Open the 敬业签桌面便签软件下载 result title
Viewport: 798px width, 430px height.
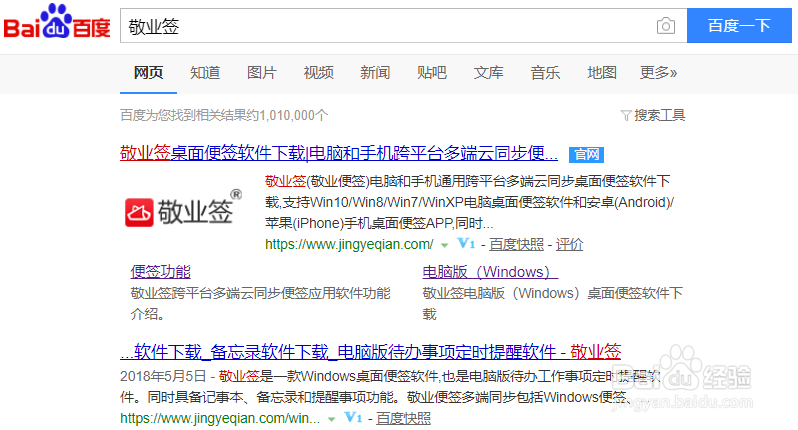point(339,153)
